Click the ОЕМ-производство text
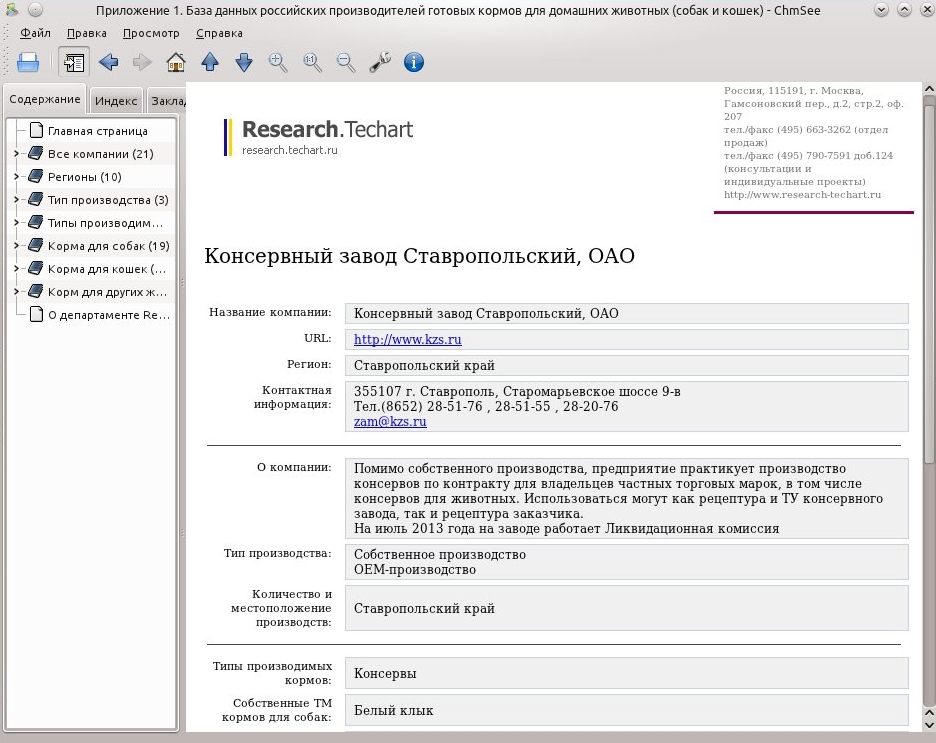This screenshot has width=936, height=743. 415,570
